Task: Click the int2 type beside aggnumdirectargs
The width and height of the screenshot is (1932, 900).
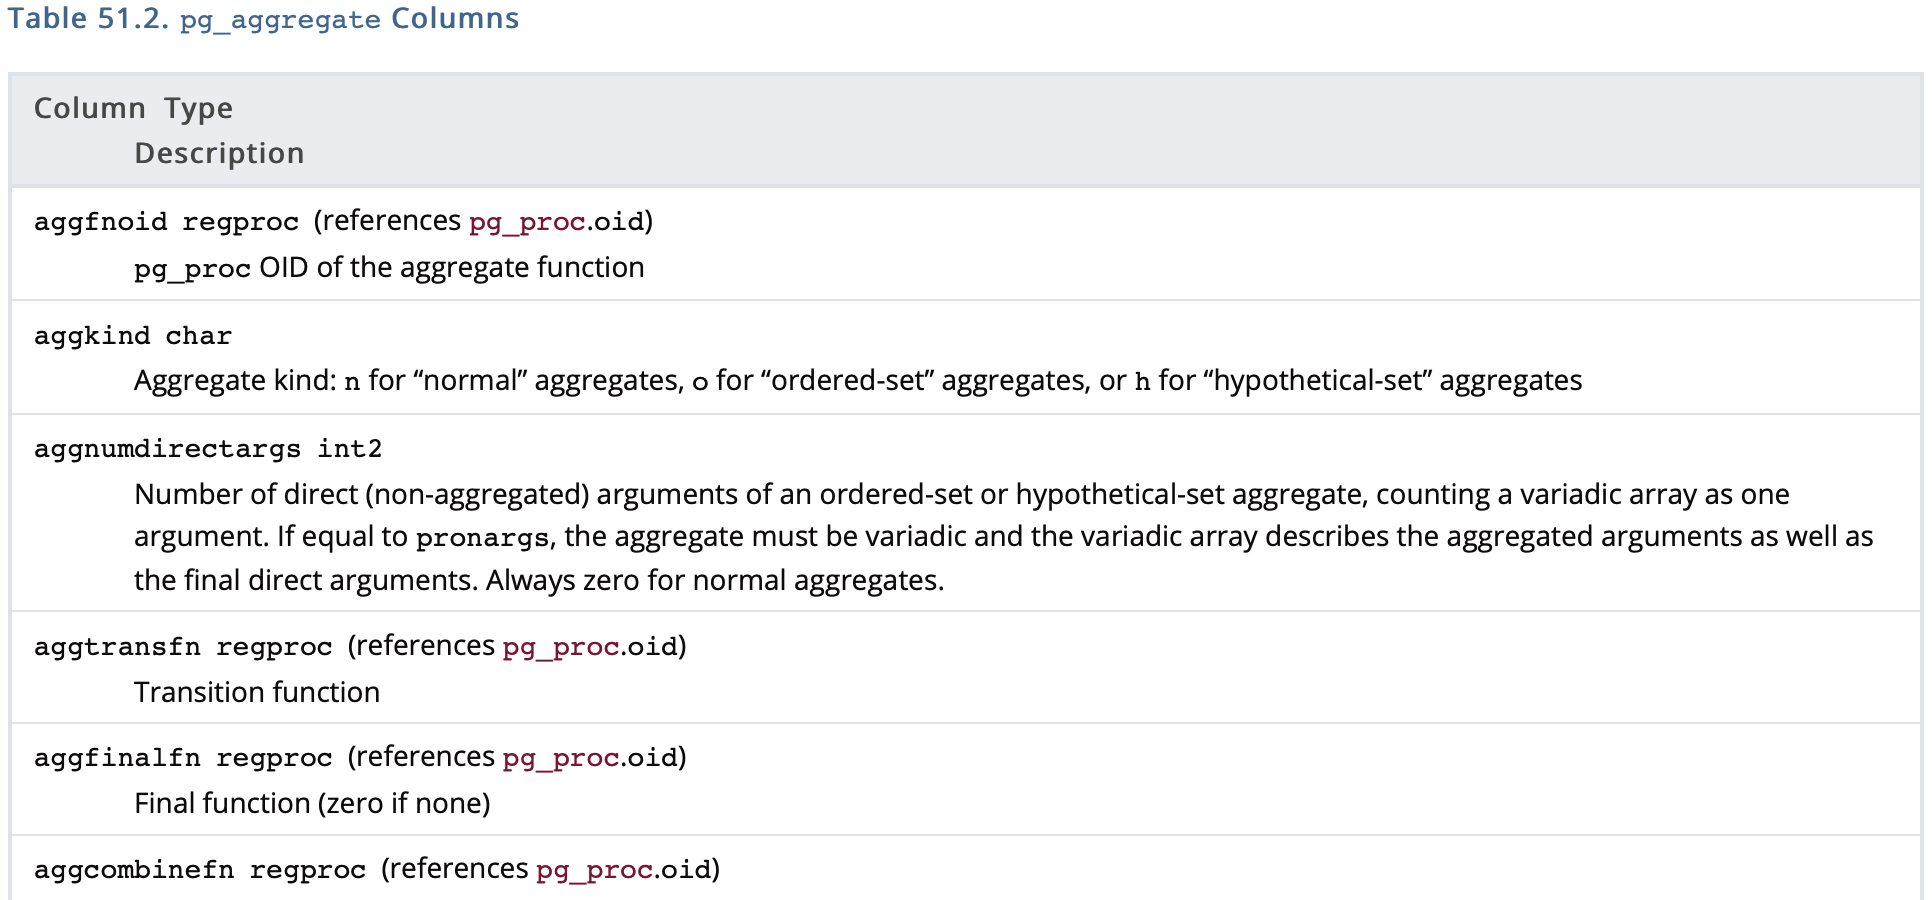Action: (349, 449)
